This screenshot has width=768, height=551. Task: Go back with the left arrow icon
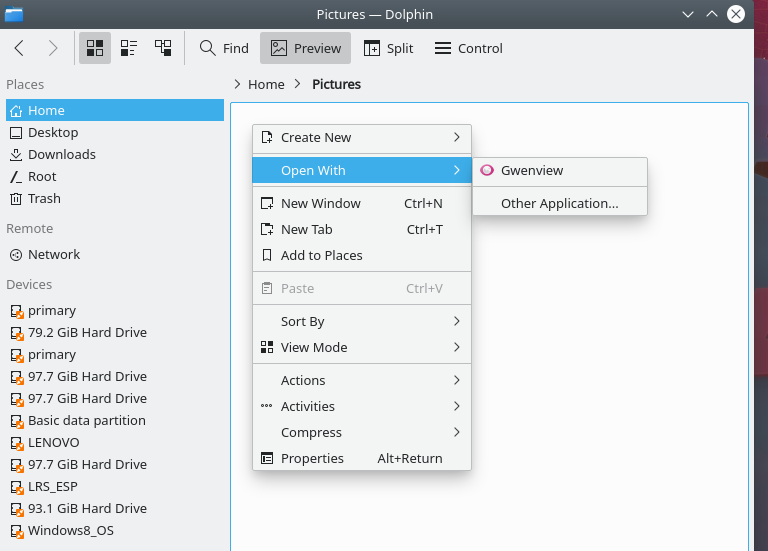[19, 48]
